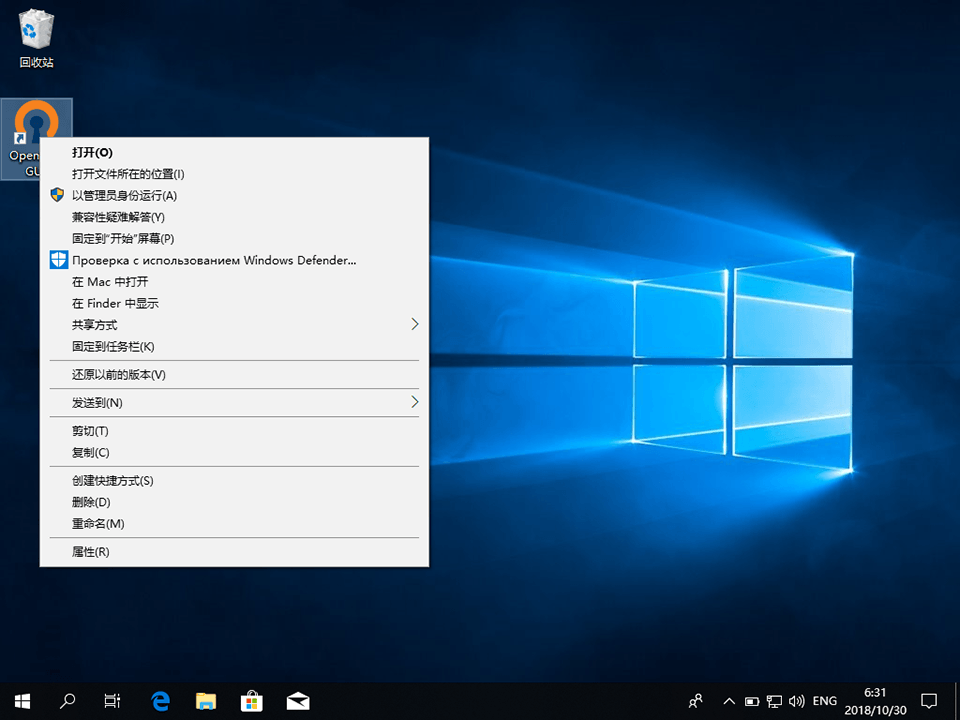
Task: Click the network tray icon
Action: pos(774,701)
